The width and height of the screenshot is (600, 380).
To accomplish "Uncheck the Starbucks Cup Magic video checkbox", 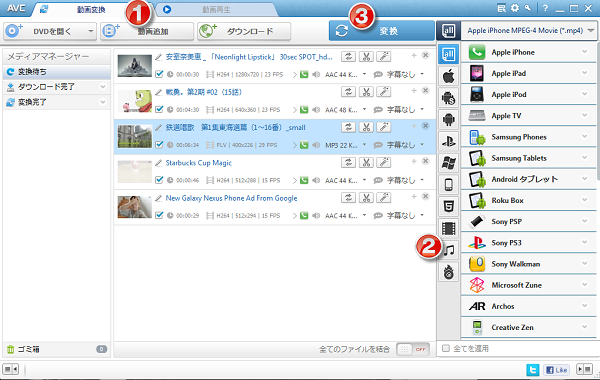I will click(x=159, y=180).
